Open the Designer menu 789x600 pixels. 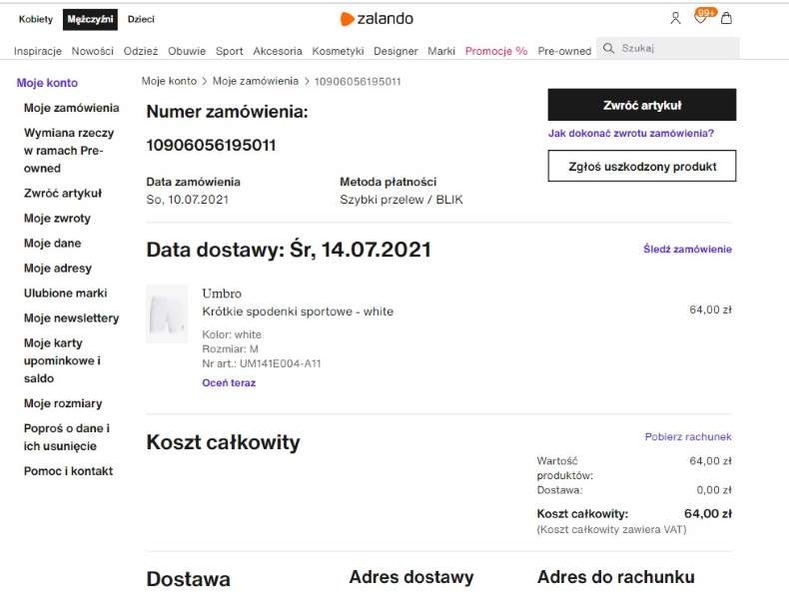396,51
